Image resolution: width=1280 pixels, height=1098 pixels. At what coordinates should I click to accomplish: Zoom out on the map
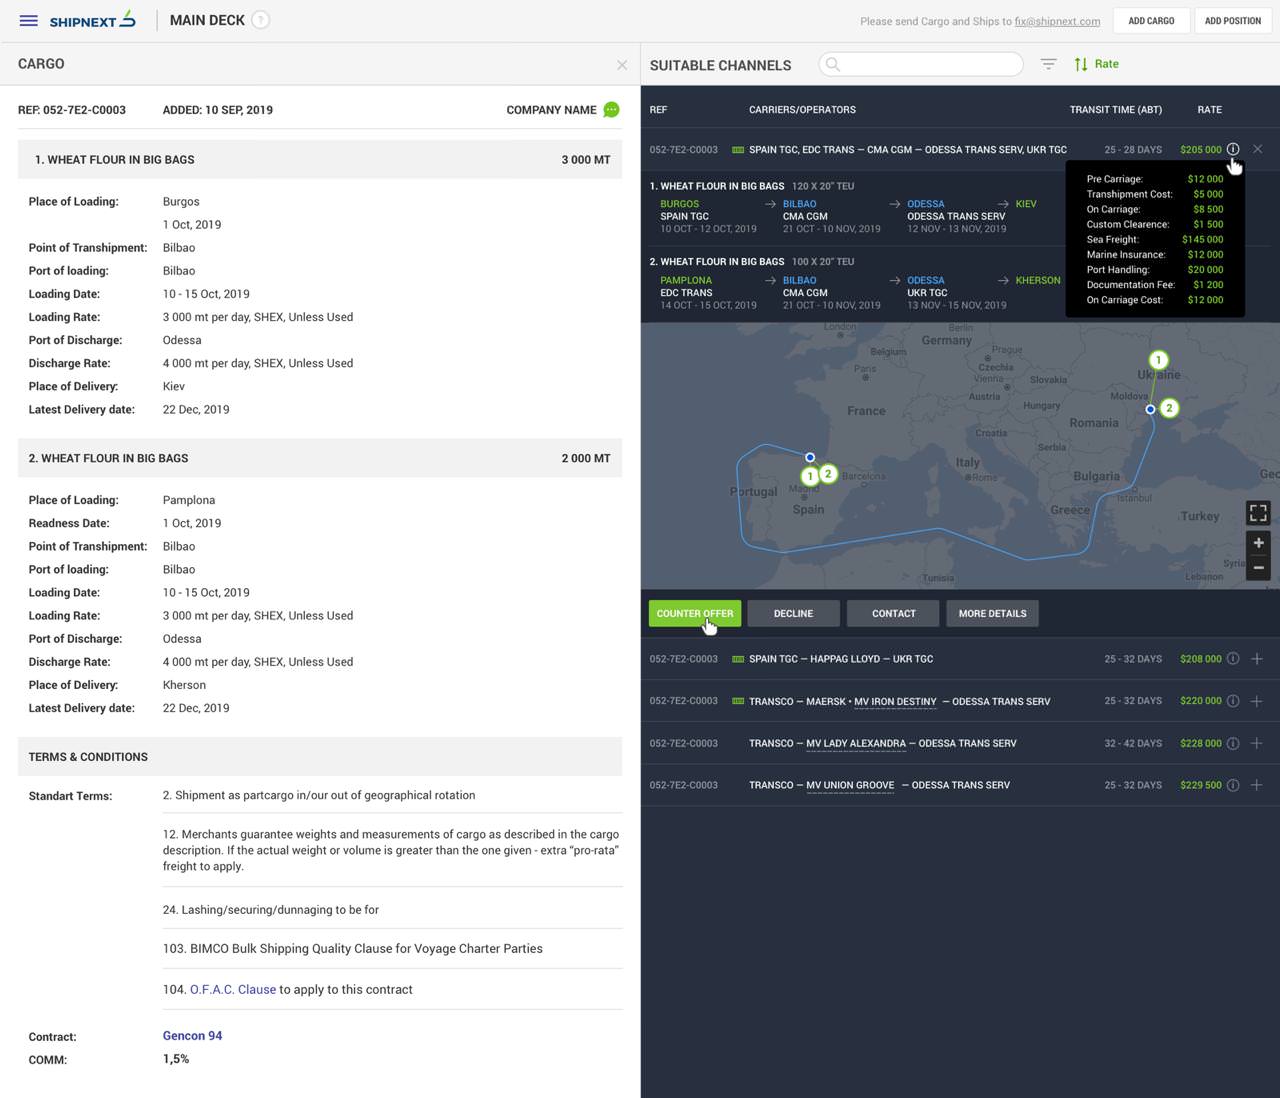click(1259, 567)
